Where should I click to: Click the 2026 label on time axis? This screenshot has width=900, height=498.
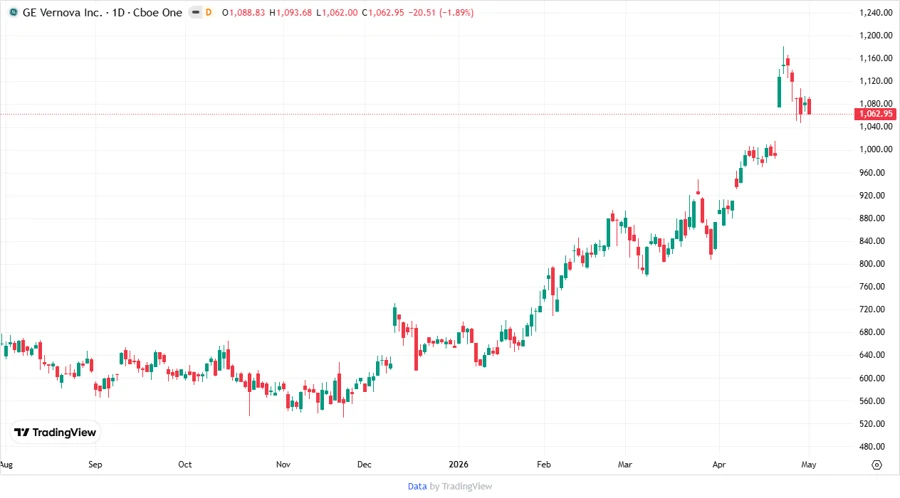tap(459, 464)
